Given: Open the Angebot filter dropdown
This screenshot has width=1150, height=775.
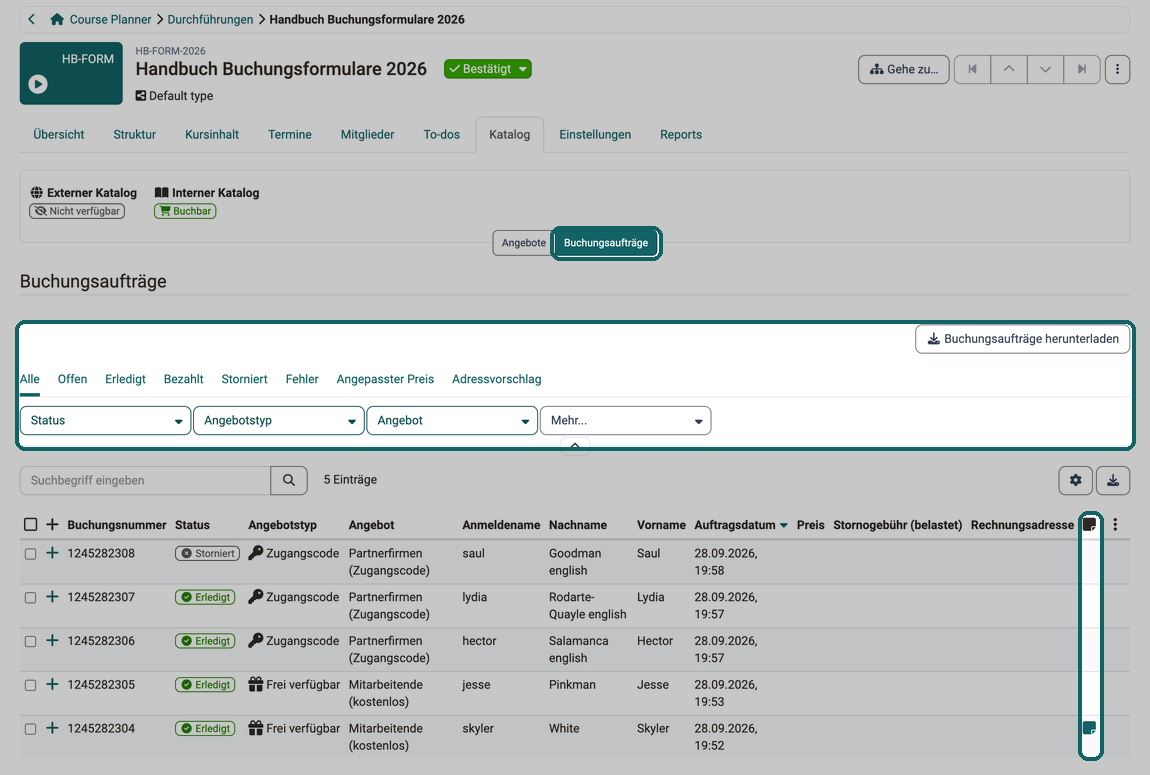Looking at the screenshot, I should (452, 420).
